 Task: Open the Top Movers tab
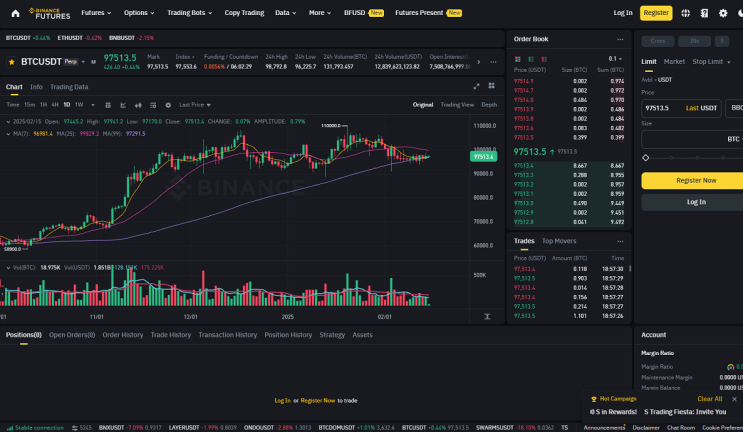pos(559,241)
